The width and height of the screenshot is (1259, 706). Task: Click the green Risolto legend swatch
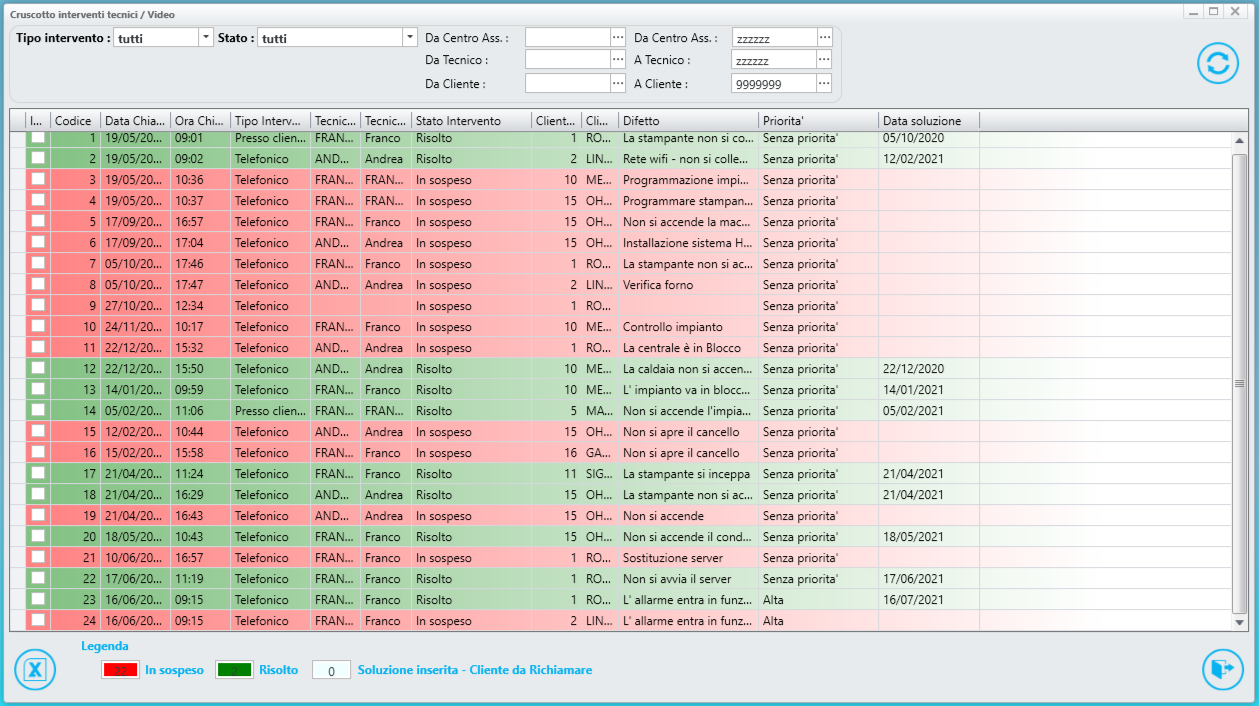[x=234, y=670]
